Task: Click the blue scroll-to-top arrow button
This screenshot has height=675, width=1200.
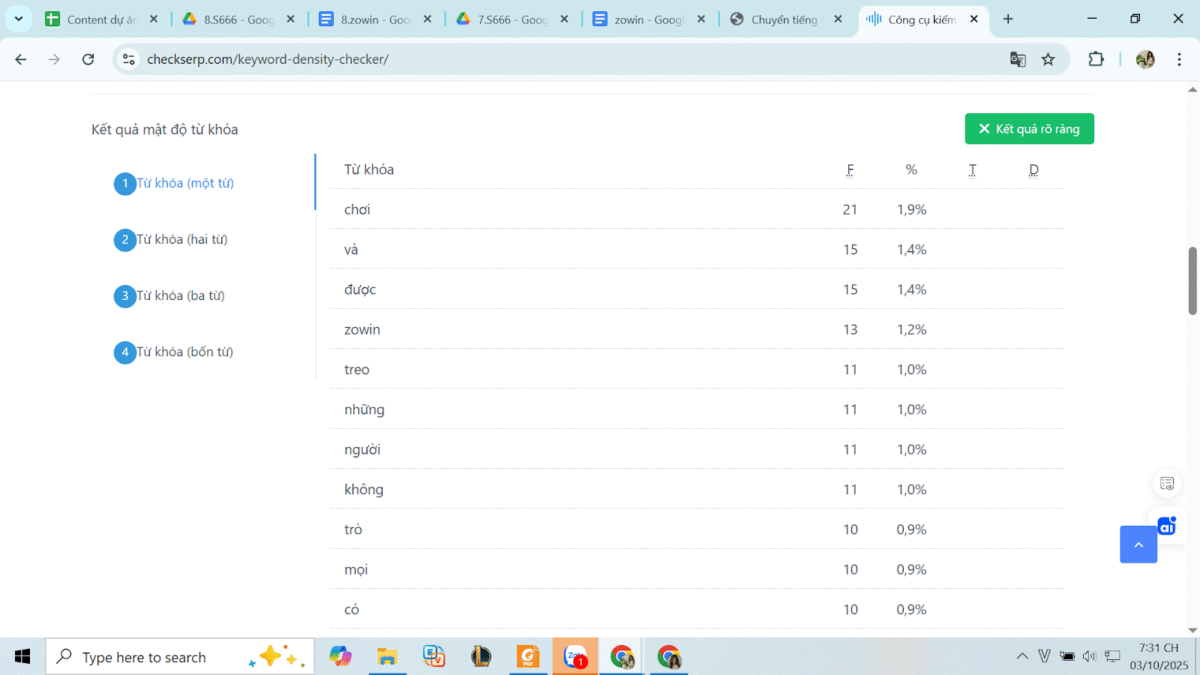Action: (x=1138, y=544)
